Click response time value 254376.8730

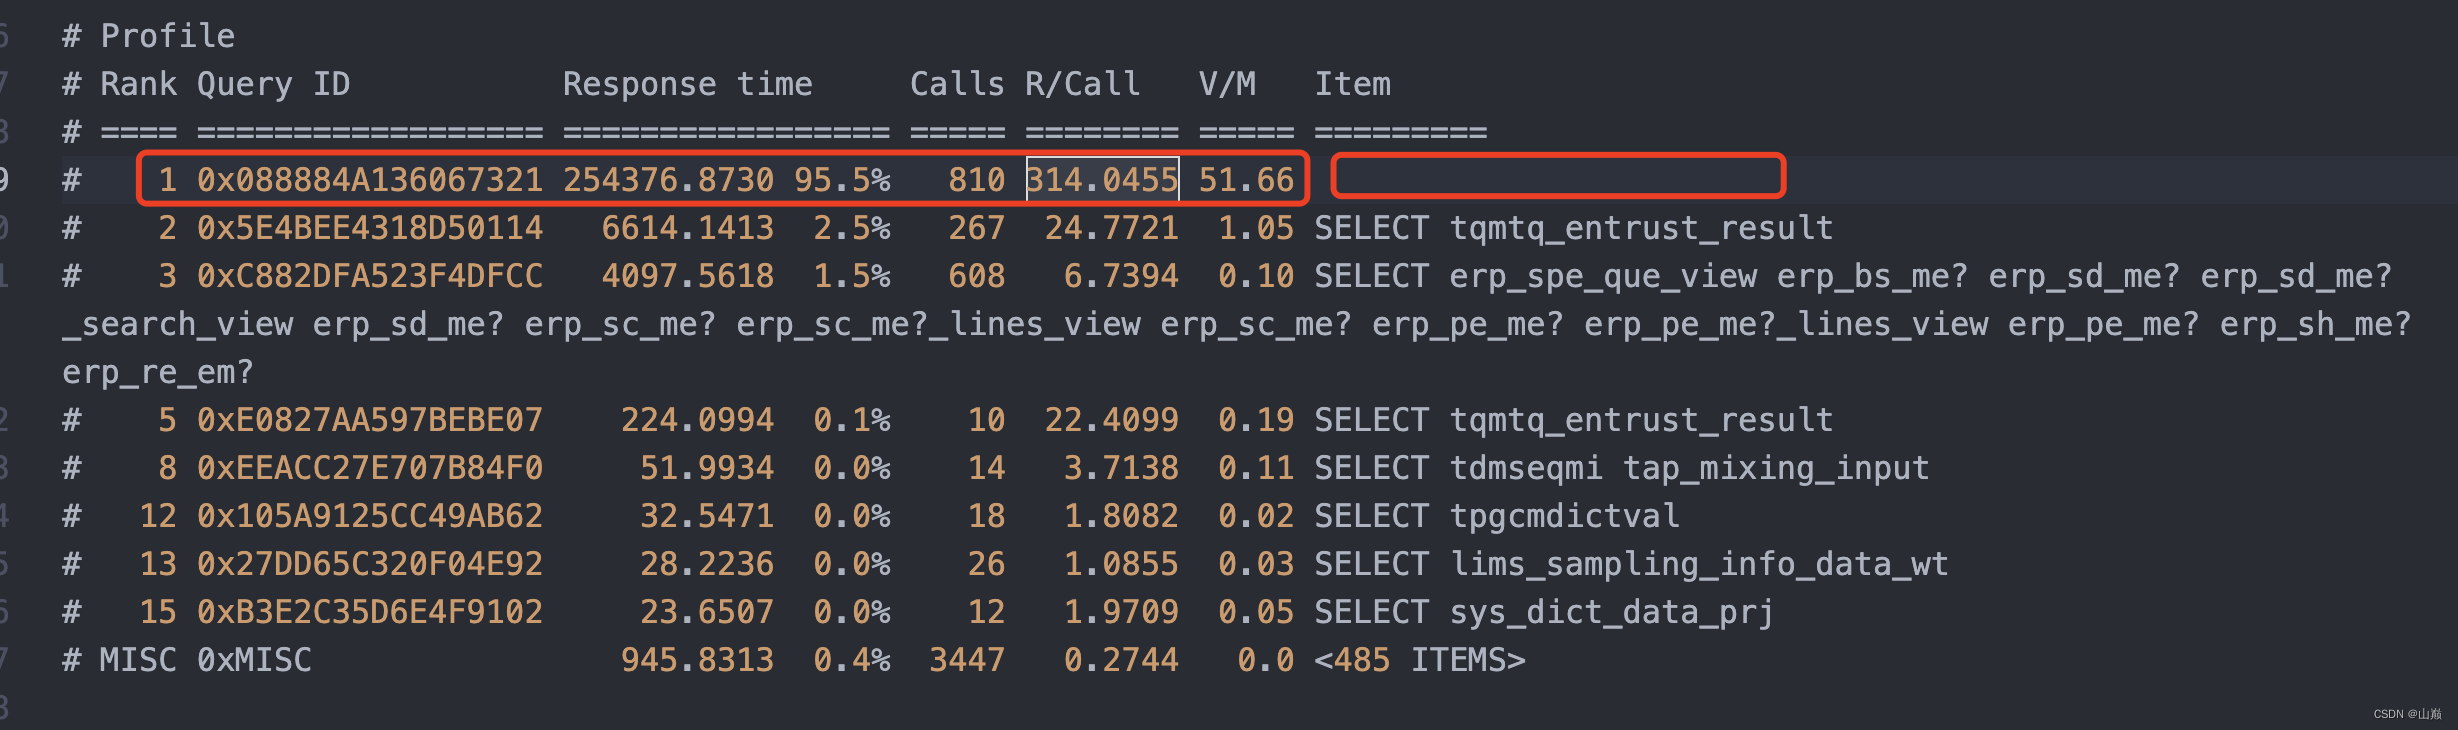click(669, 180)
